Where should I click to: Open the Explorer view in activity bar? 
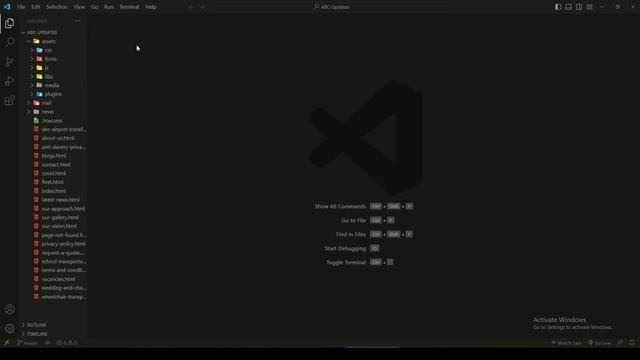[9, 23]
